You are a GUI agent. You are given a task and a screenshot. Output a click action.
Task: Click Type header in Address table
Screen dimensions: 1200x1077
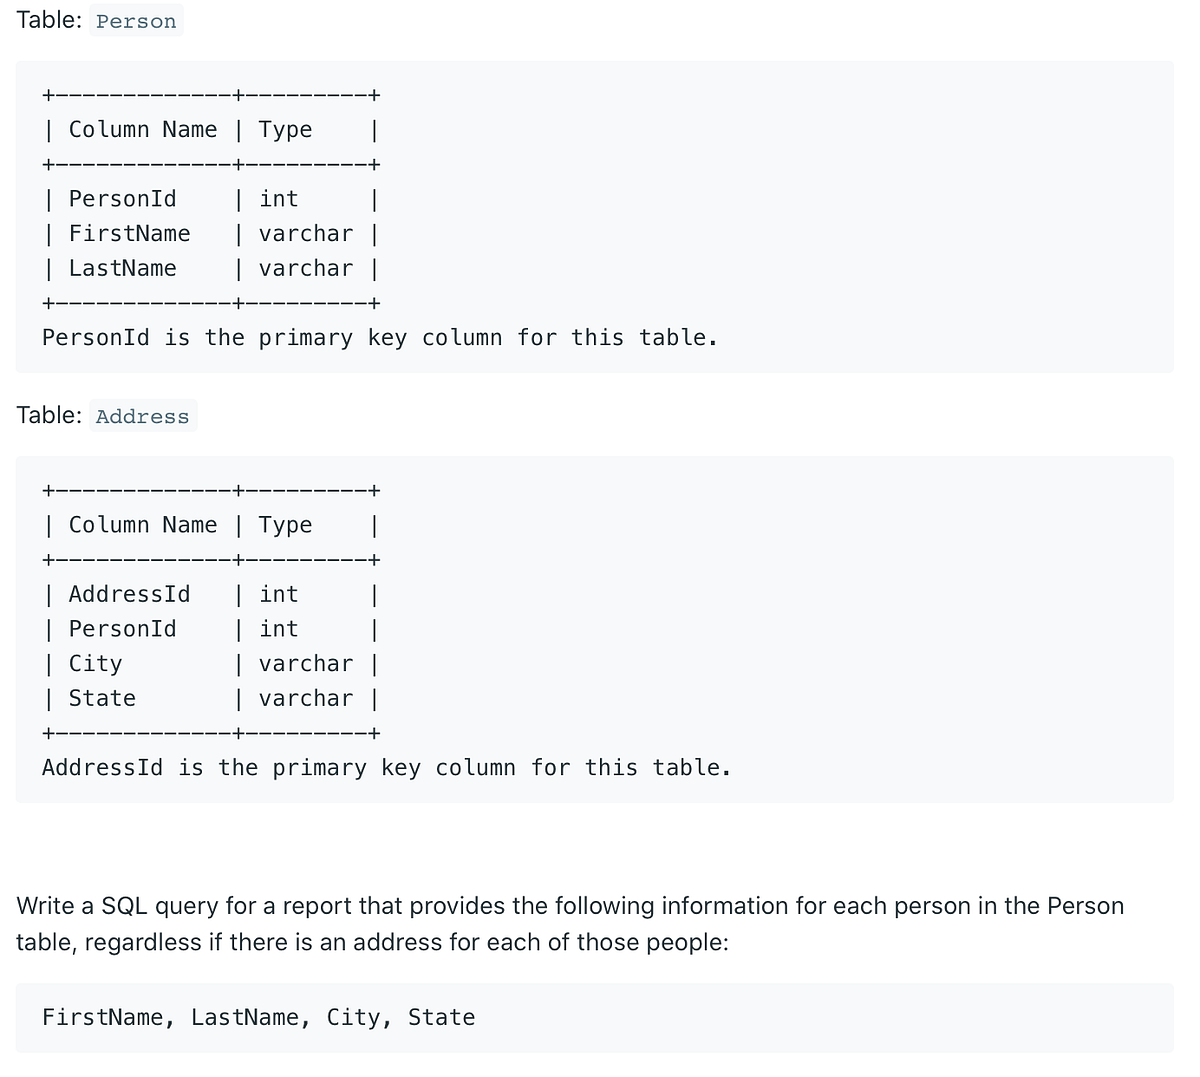click(285, 525)
